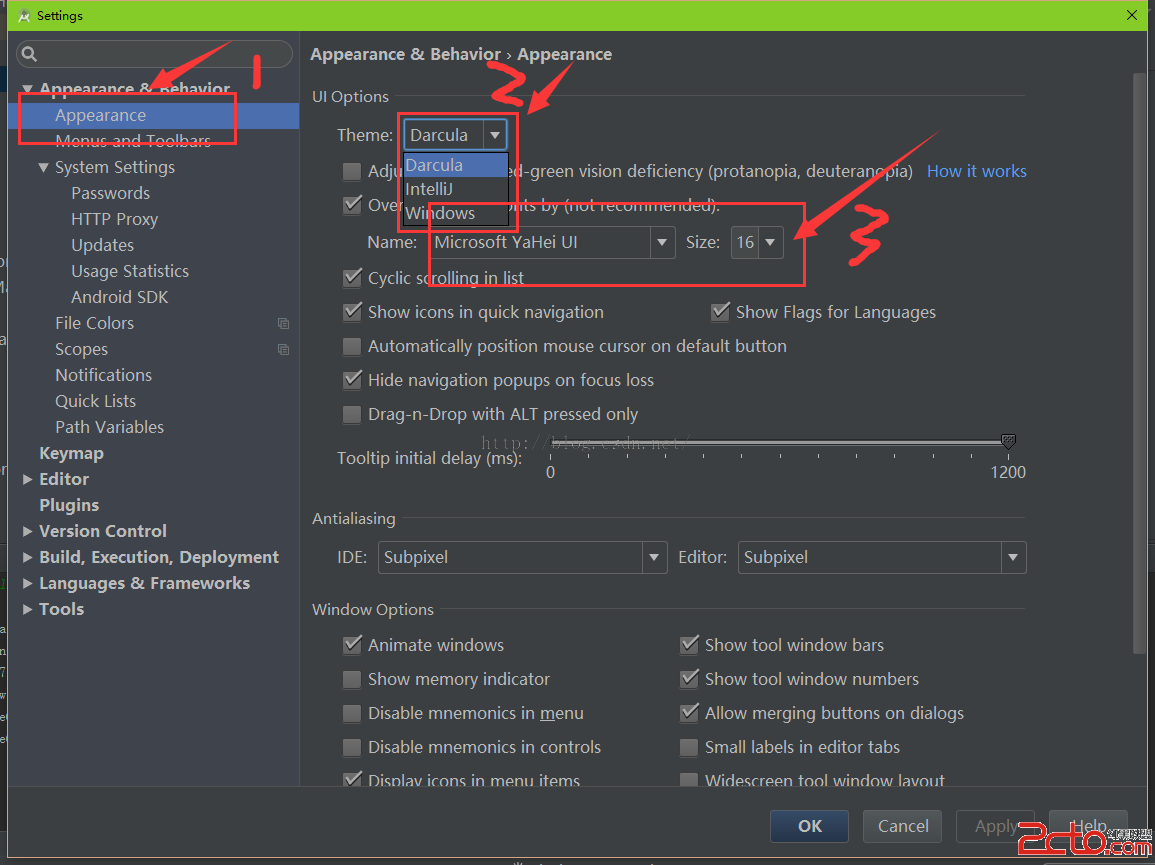Open the IDE antialiasing dropdown
The height and width of the screenshot is (865, 1155).
[653, 558]
